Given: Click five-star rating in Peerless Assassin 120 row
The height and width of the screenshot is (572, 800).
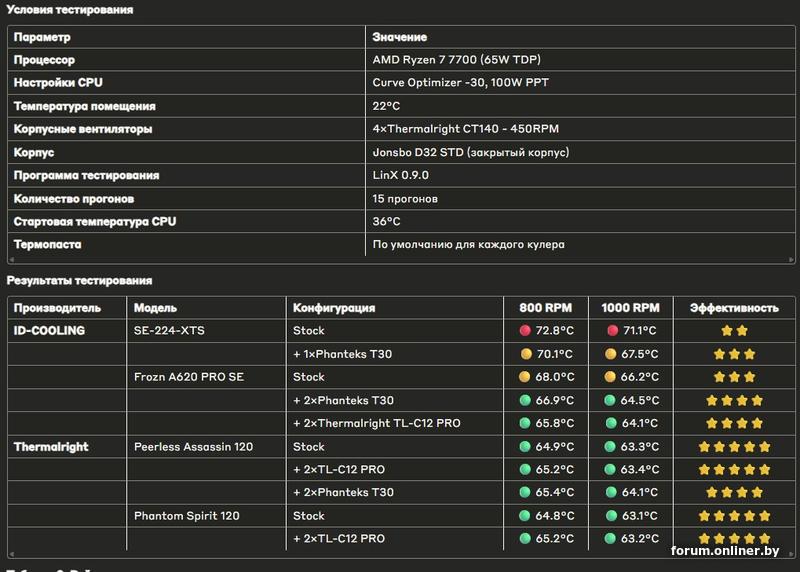Looking at the screenshot, I should click(x=735, y=446).
